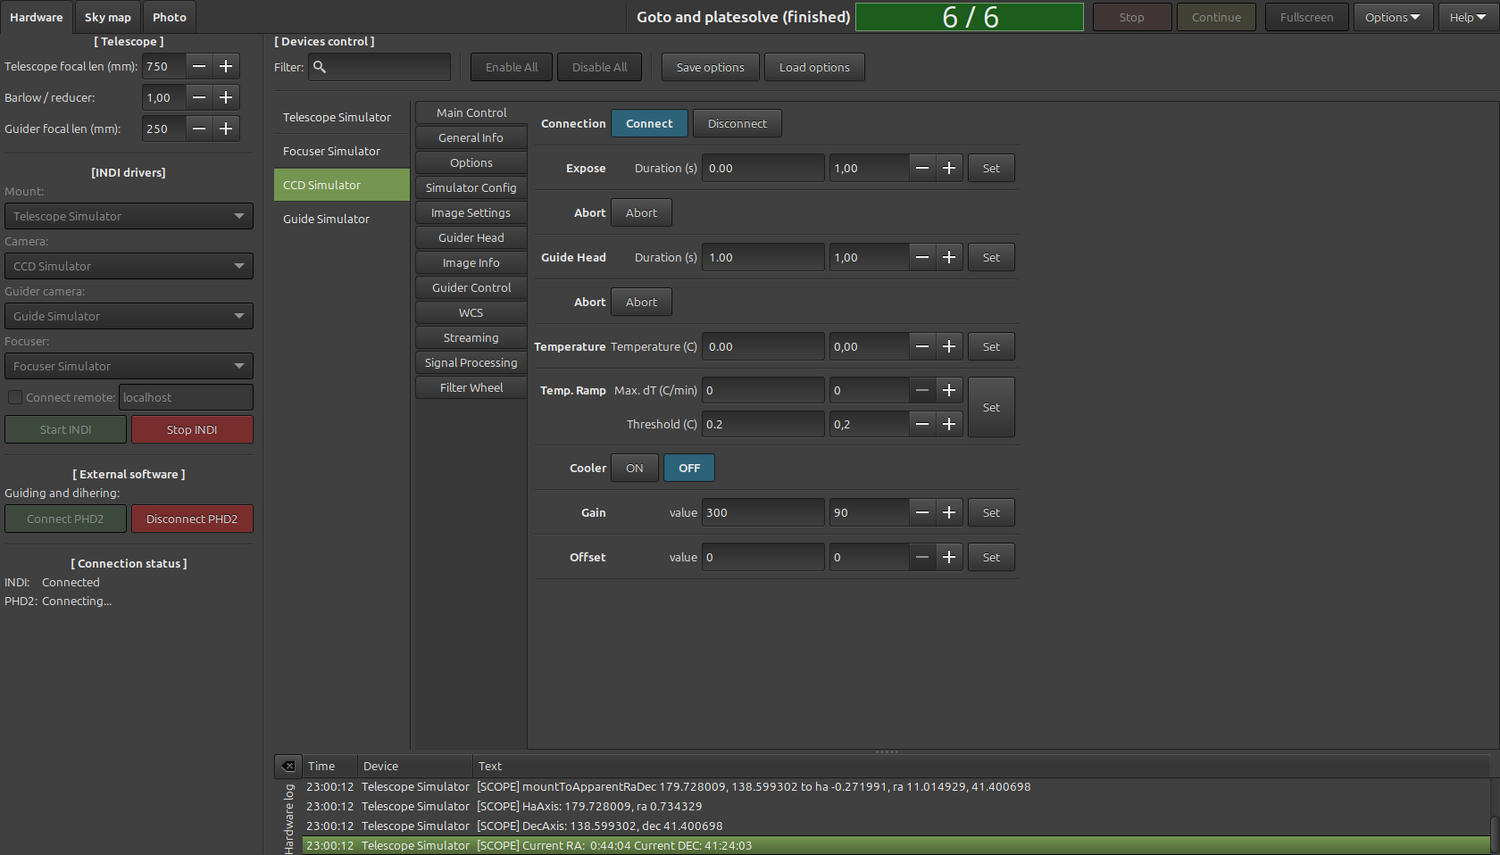Click the Stop INDI button
The image size is (1500, 855).
click(192, 429)
